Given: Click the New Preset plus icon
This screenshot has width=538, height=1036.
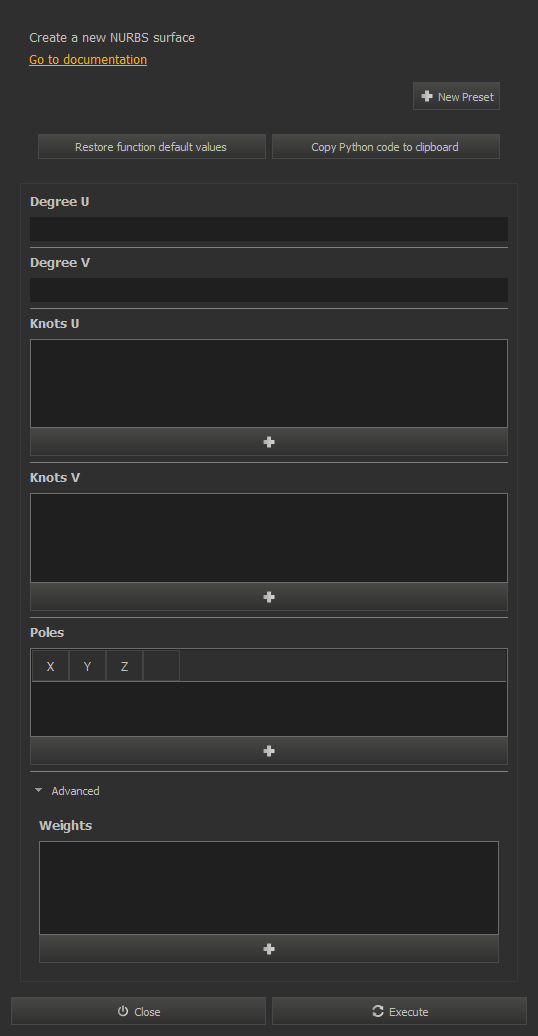Looking at the screenshot, I should point(427,96).
